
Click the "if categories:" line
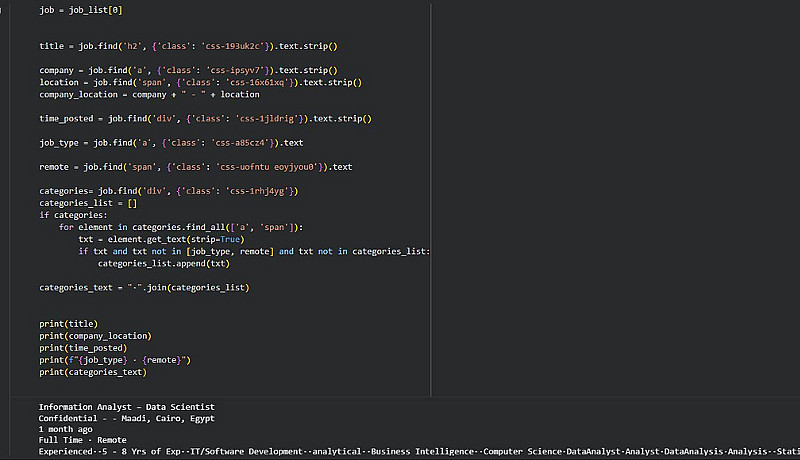click(73, 215)
